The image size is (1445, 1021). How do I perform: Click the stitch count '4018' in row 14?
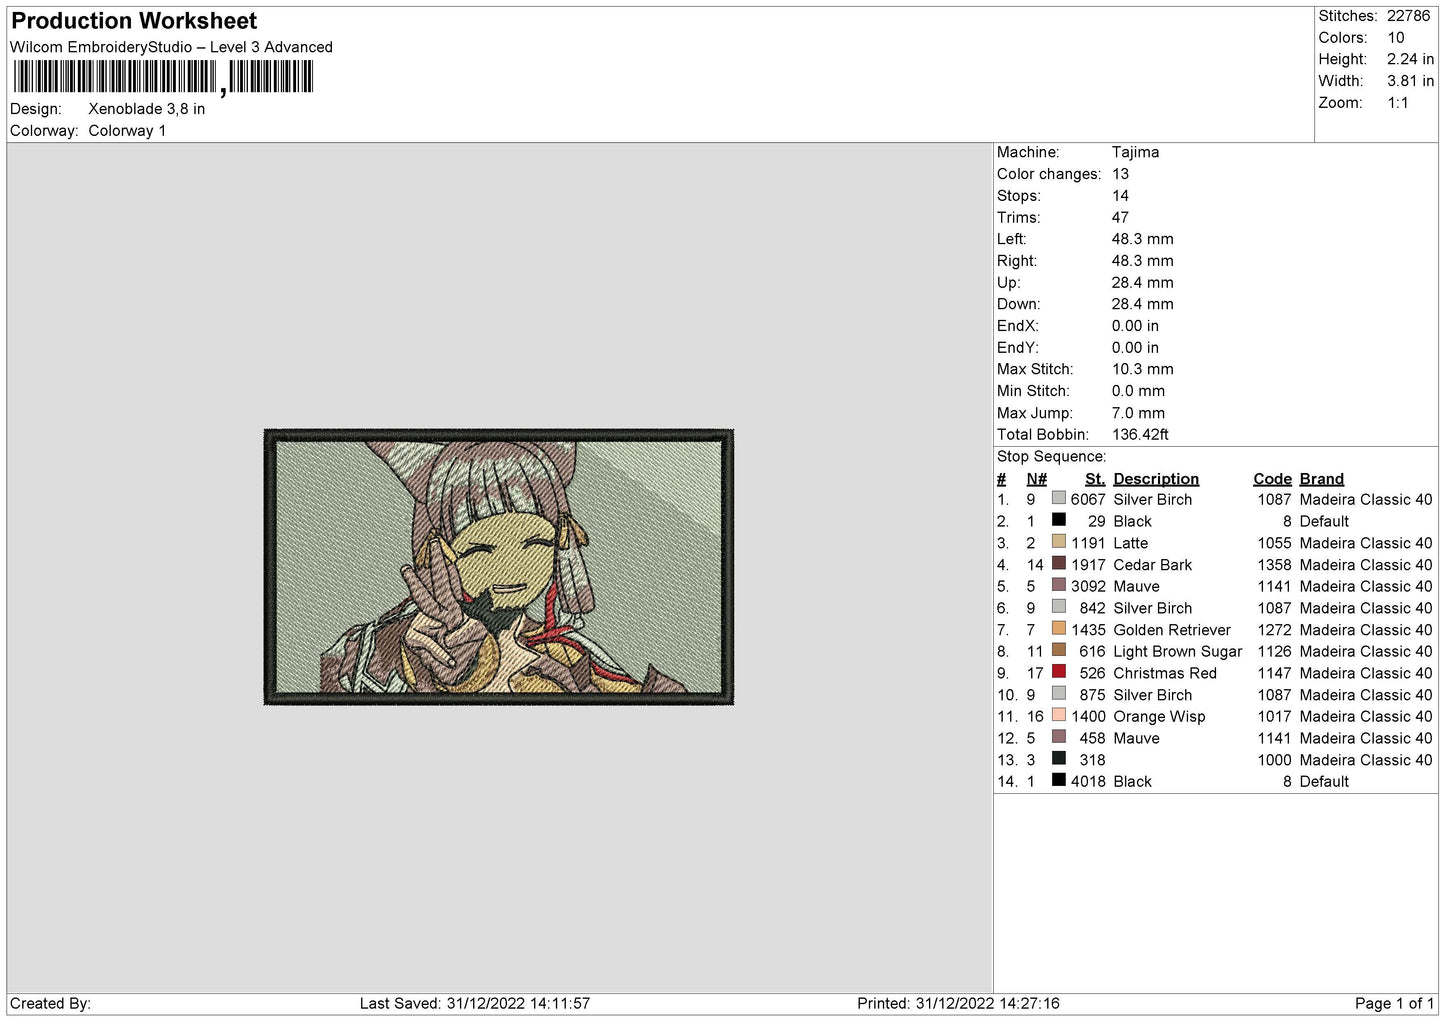point(1088,782)
